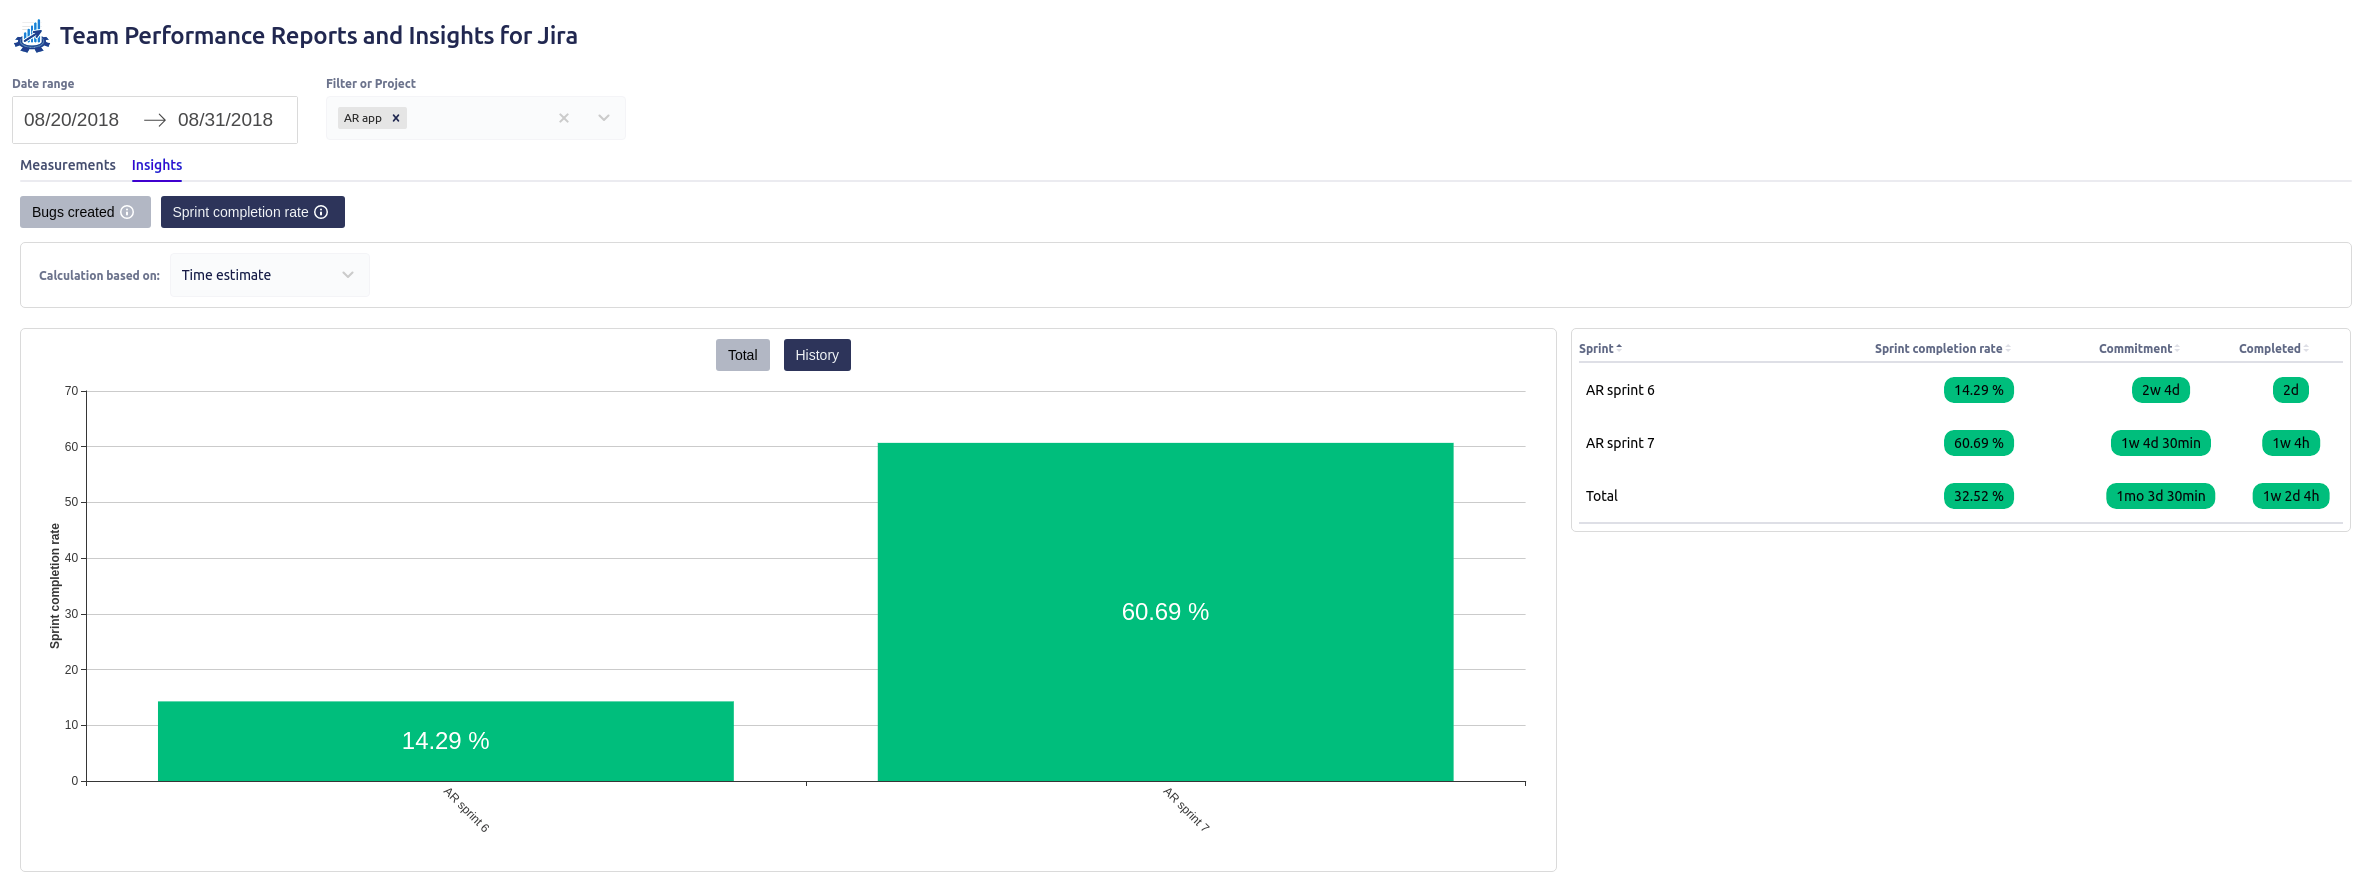Show the History chart view

[817, 355]
